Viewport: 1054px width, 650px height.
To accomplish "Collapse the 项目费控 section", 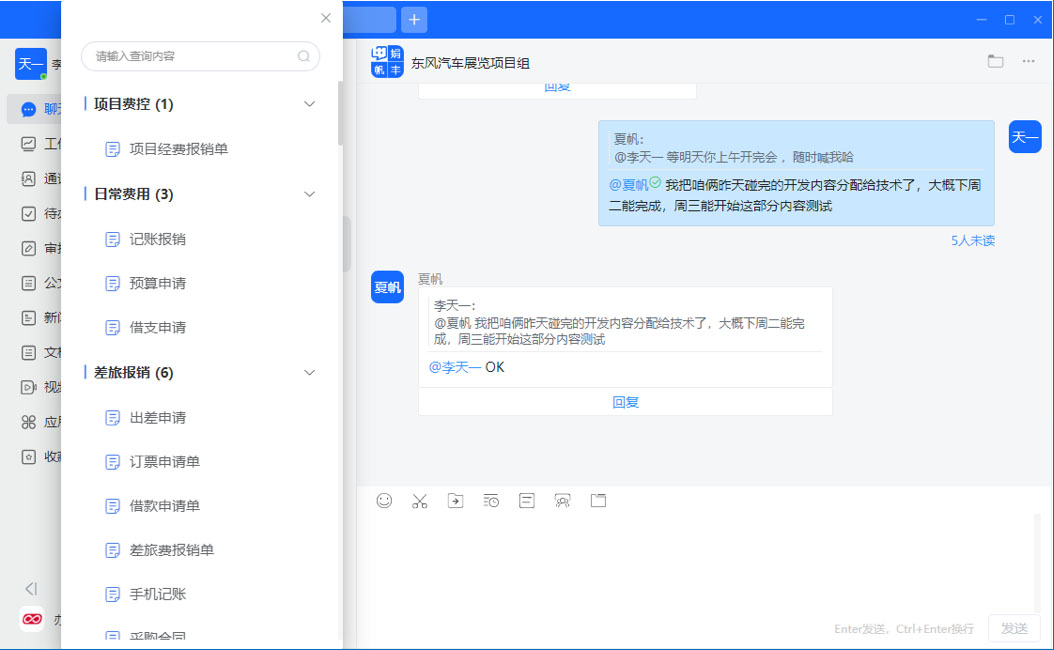I will pos(309,104).
